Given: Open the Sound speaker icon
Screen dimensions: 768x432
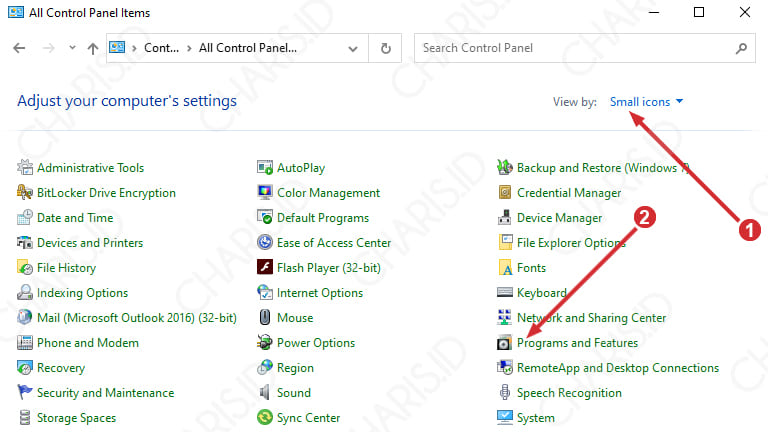Looking at the screenshot, I should click(x=265, y=392).
